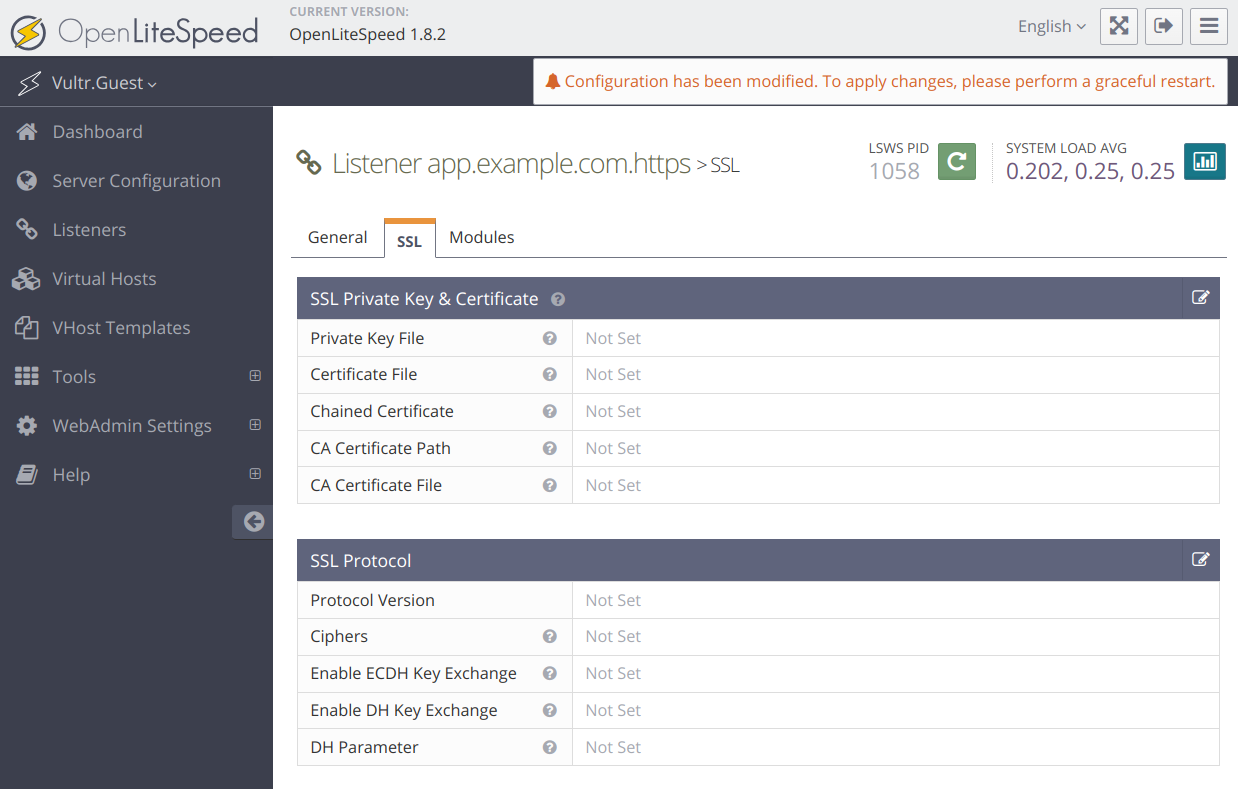Click the Private Key File Not Set value
Viewport: 1238px width, 789px height.
[613, 338]
